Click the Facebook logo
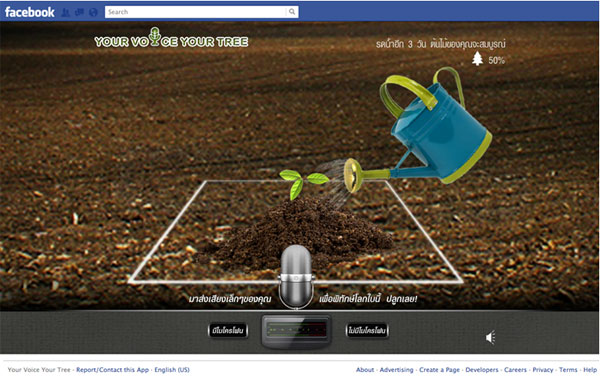 pos(29,12)
